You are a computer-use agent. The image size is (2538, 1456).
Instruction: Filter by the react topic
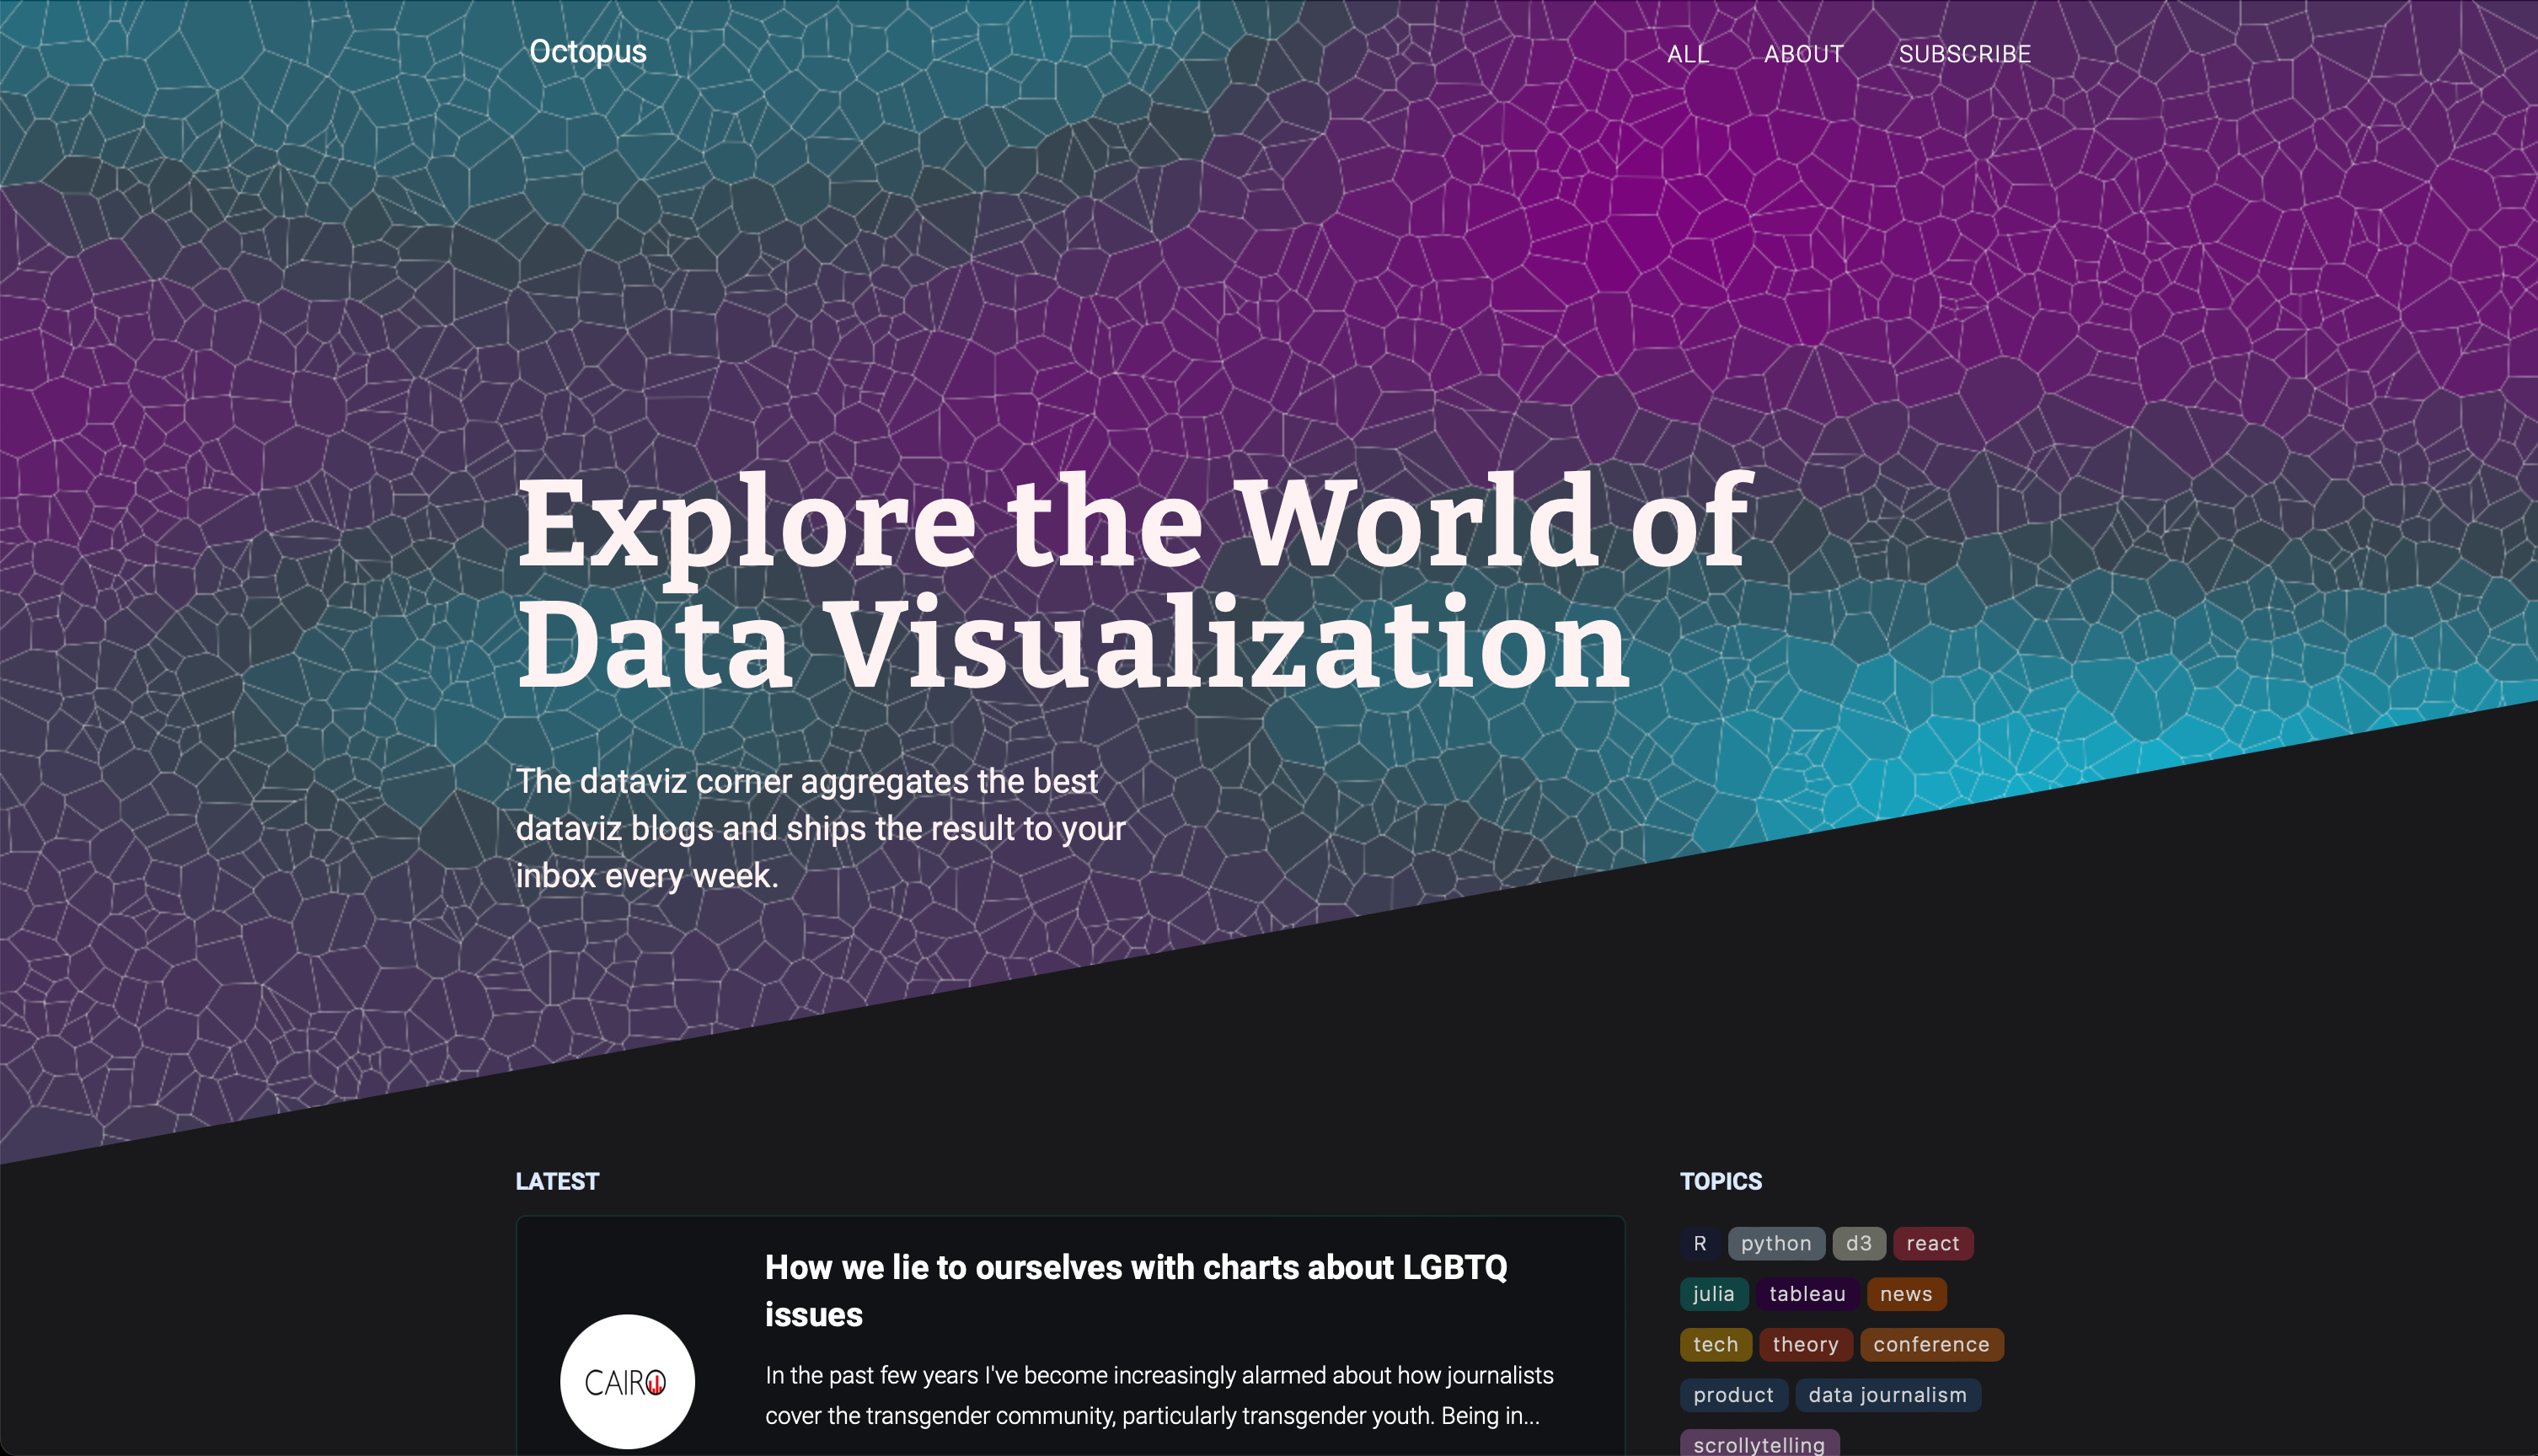pos(1933,1243)
